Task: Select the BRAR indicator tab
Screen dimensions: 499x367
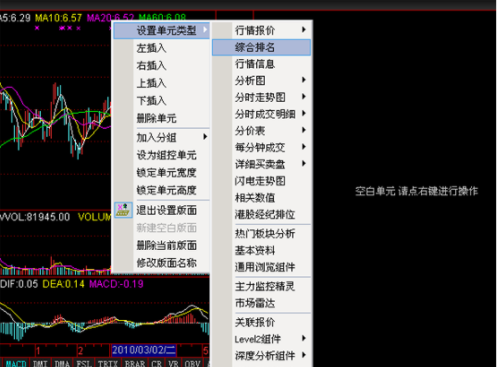Action: pos(135,363)
